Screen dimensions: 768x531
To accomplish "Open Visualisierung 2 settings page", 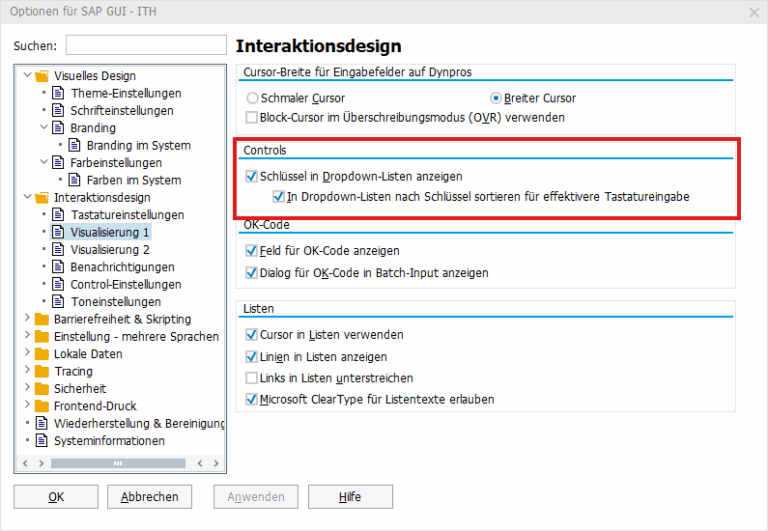I will tap(110, 250).
